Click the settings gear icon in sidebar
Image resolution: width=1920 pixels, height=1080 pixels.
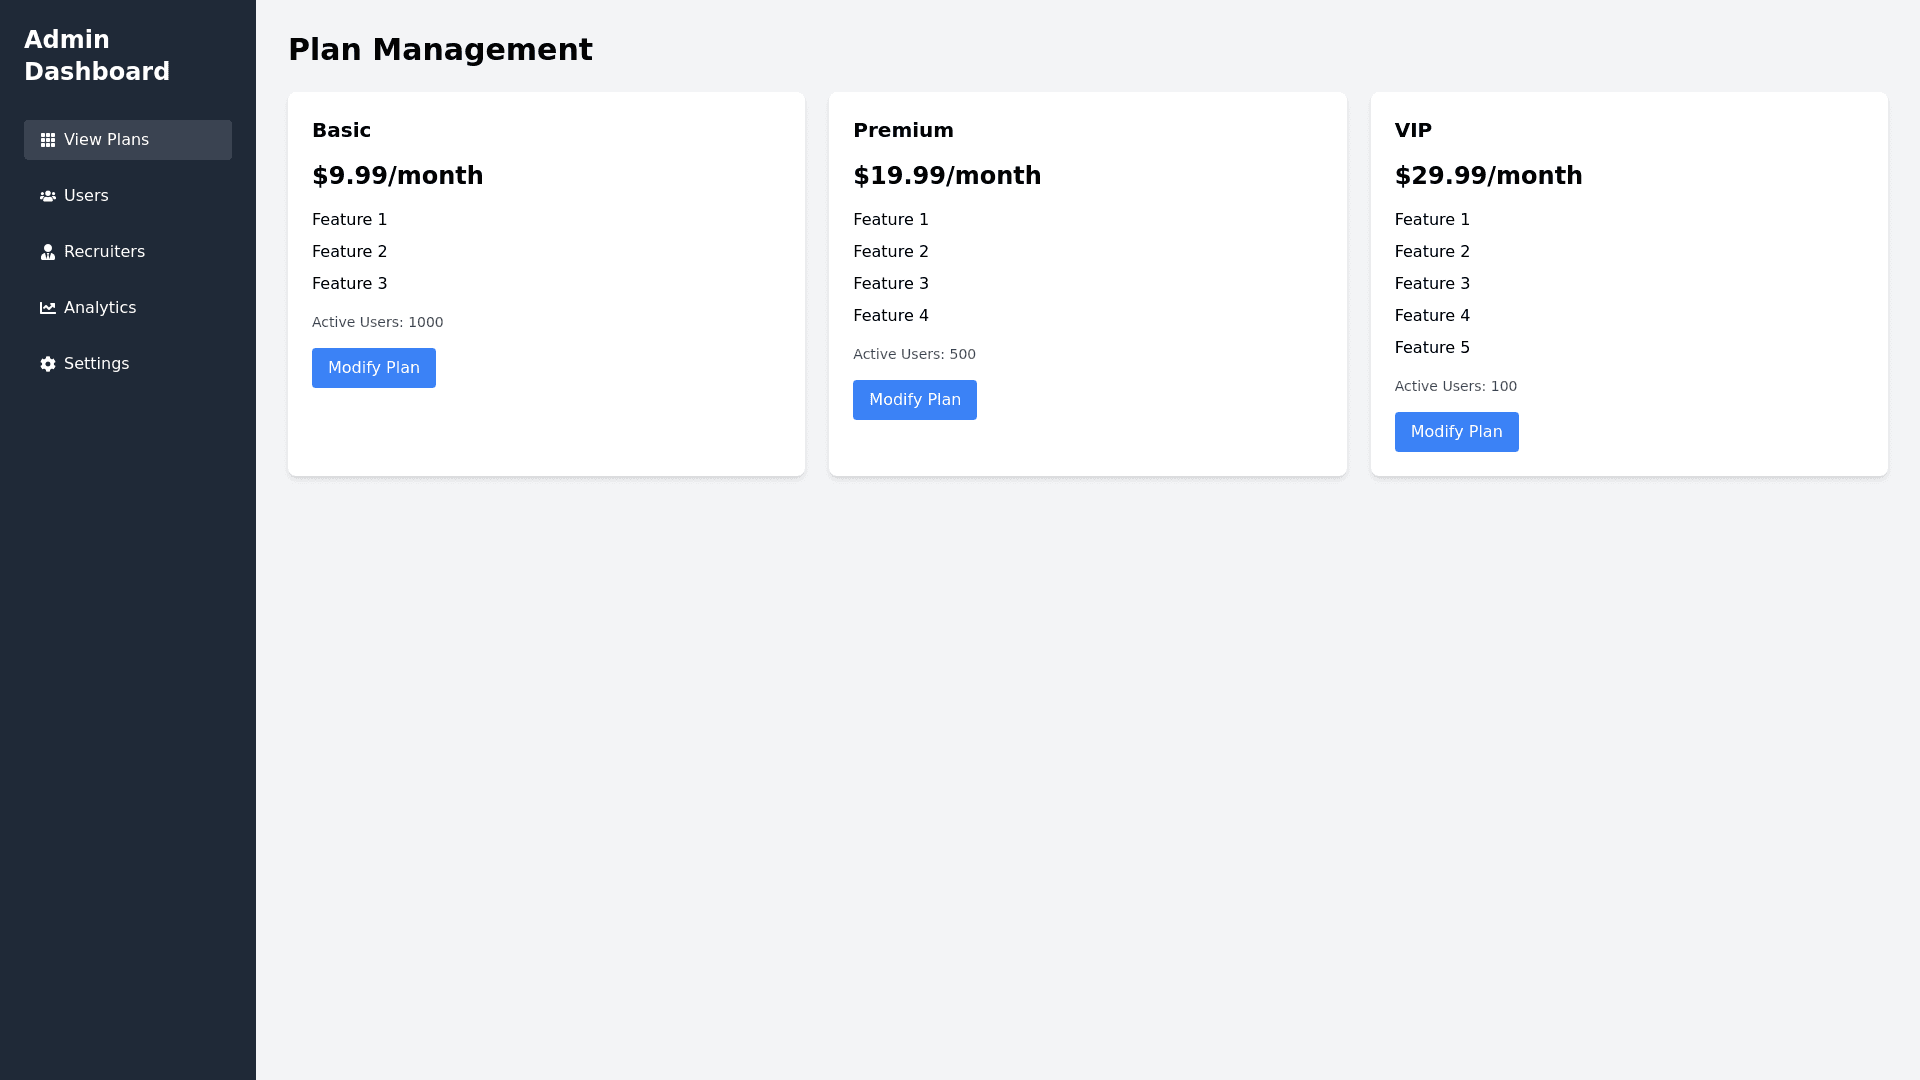48,364
